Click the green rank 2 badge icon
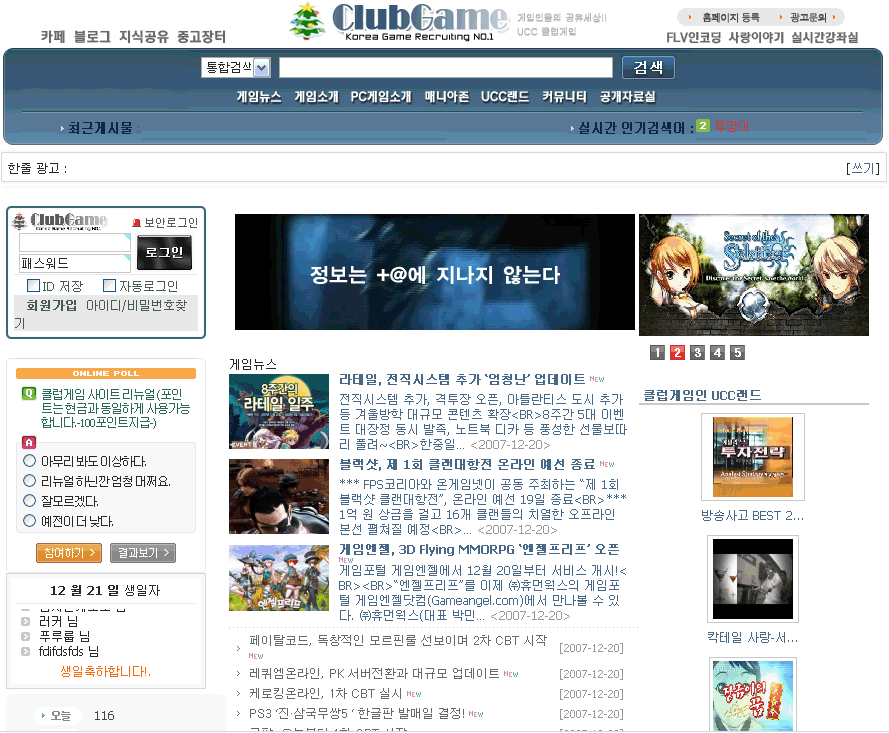The image size is (889, 733). [702, 126]
